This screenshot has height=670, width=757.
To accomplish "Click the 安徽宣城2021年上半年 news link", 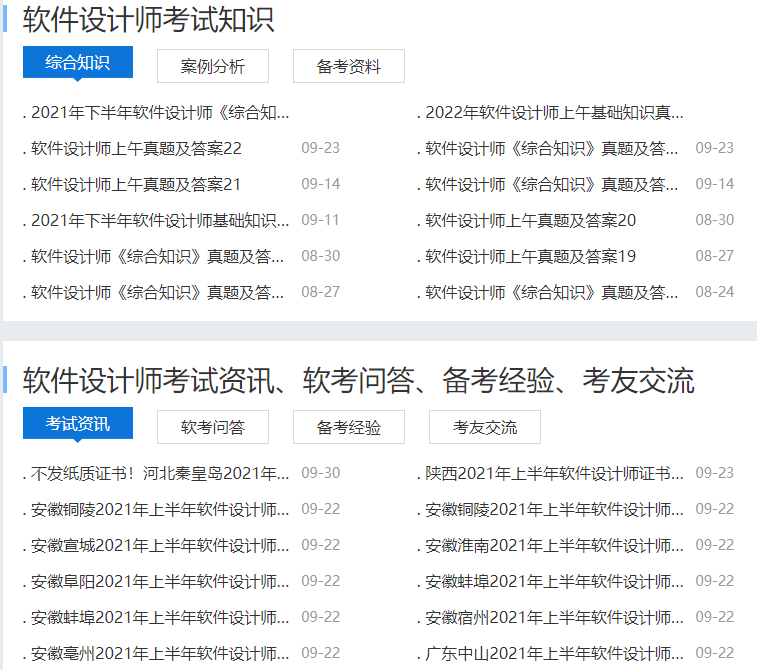I will (x=160, y=545).
